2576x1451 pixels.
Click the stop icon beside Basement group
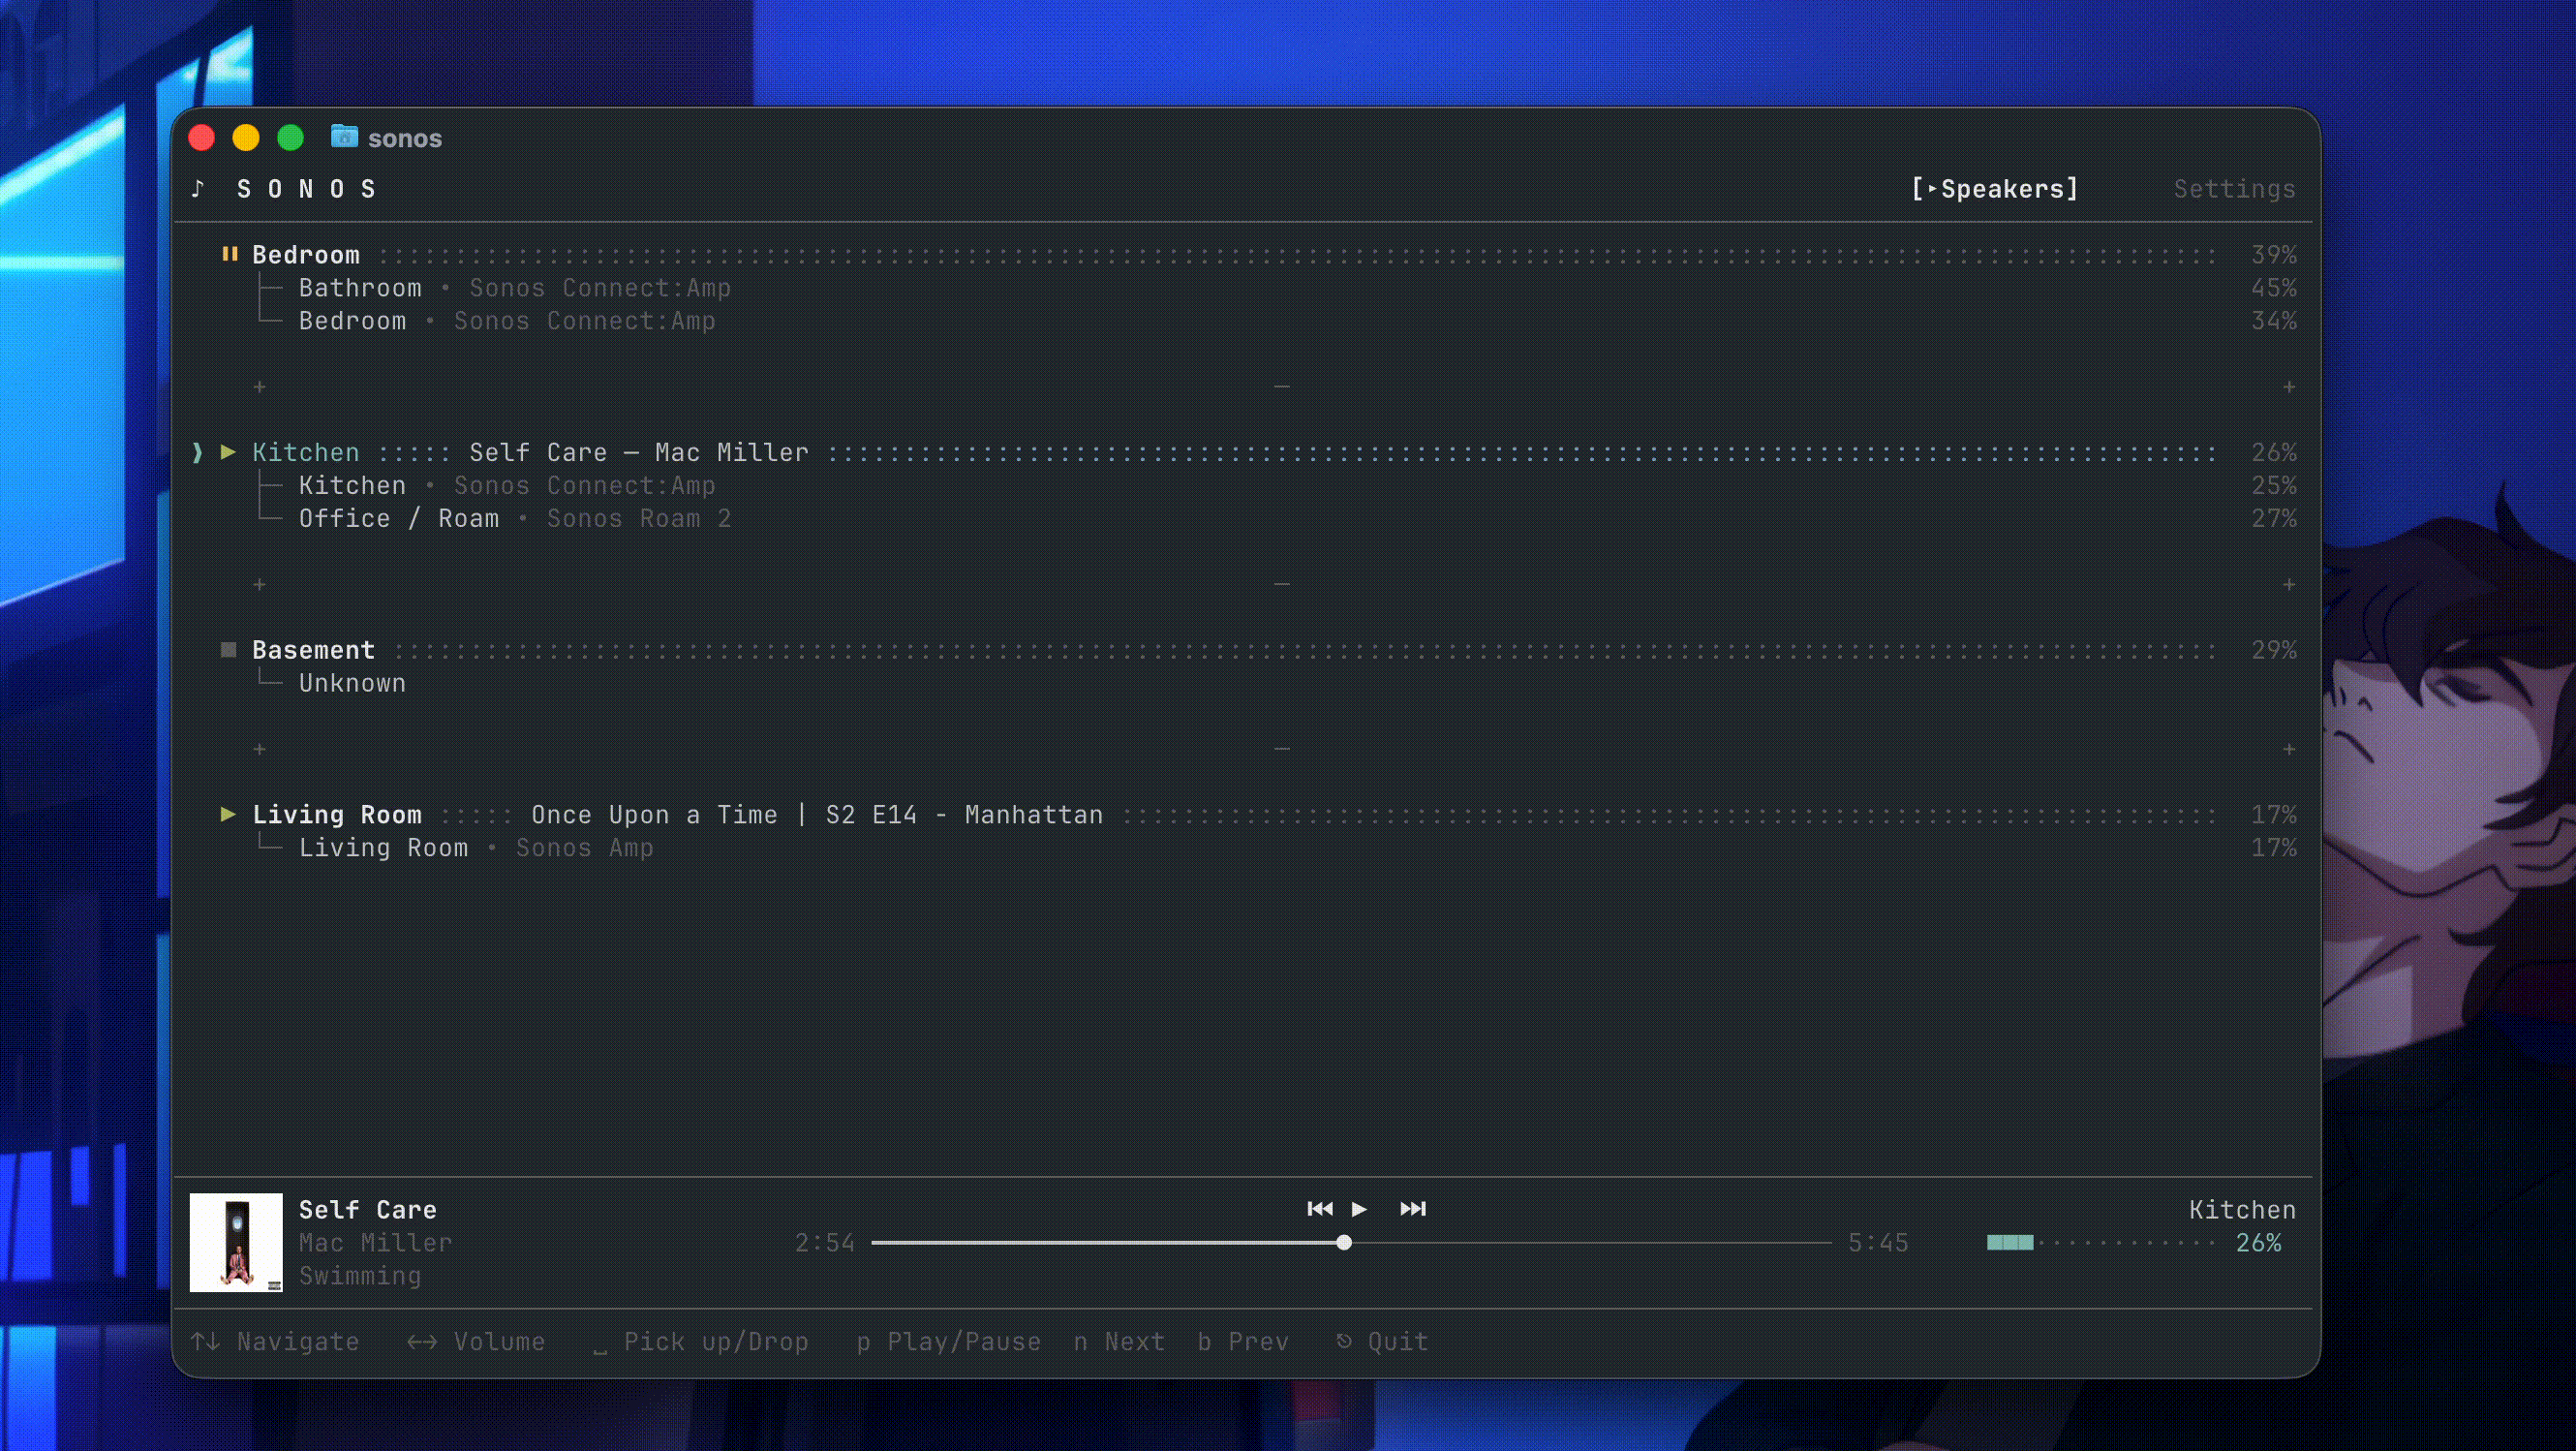click(x=228, y=650)
